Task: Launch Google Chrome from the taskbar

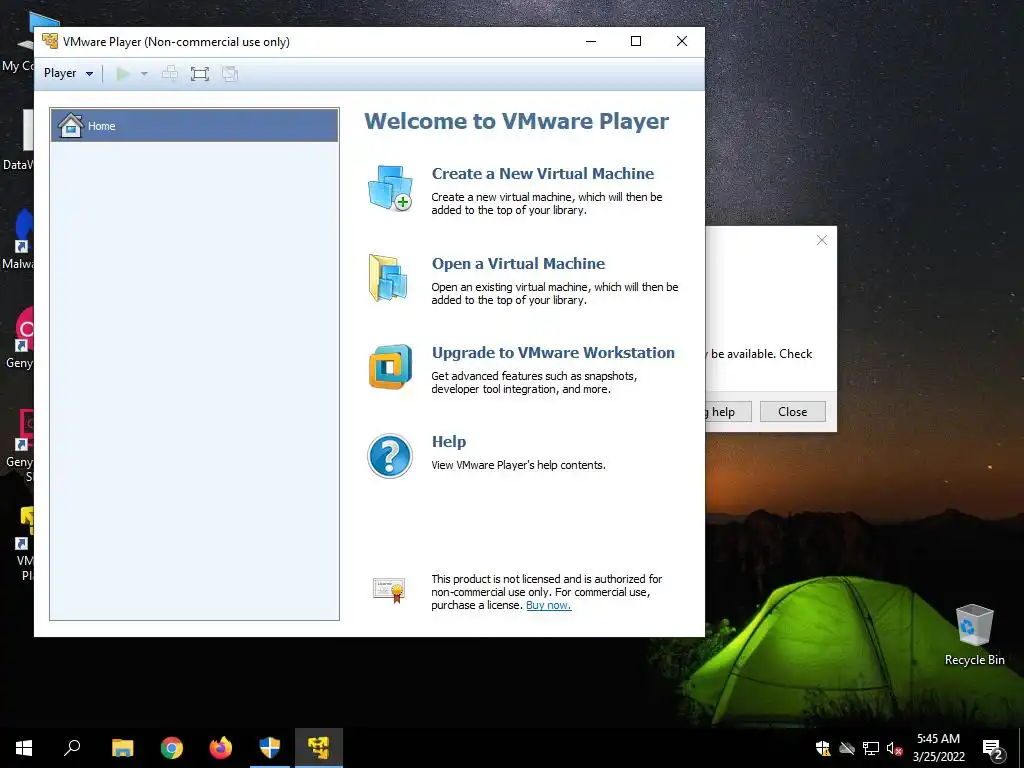Action: tap(172, 748)
